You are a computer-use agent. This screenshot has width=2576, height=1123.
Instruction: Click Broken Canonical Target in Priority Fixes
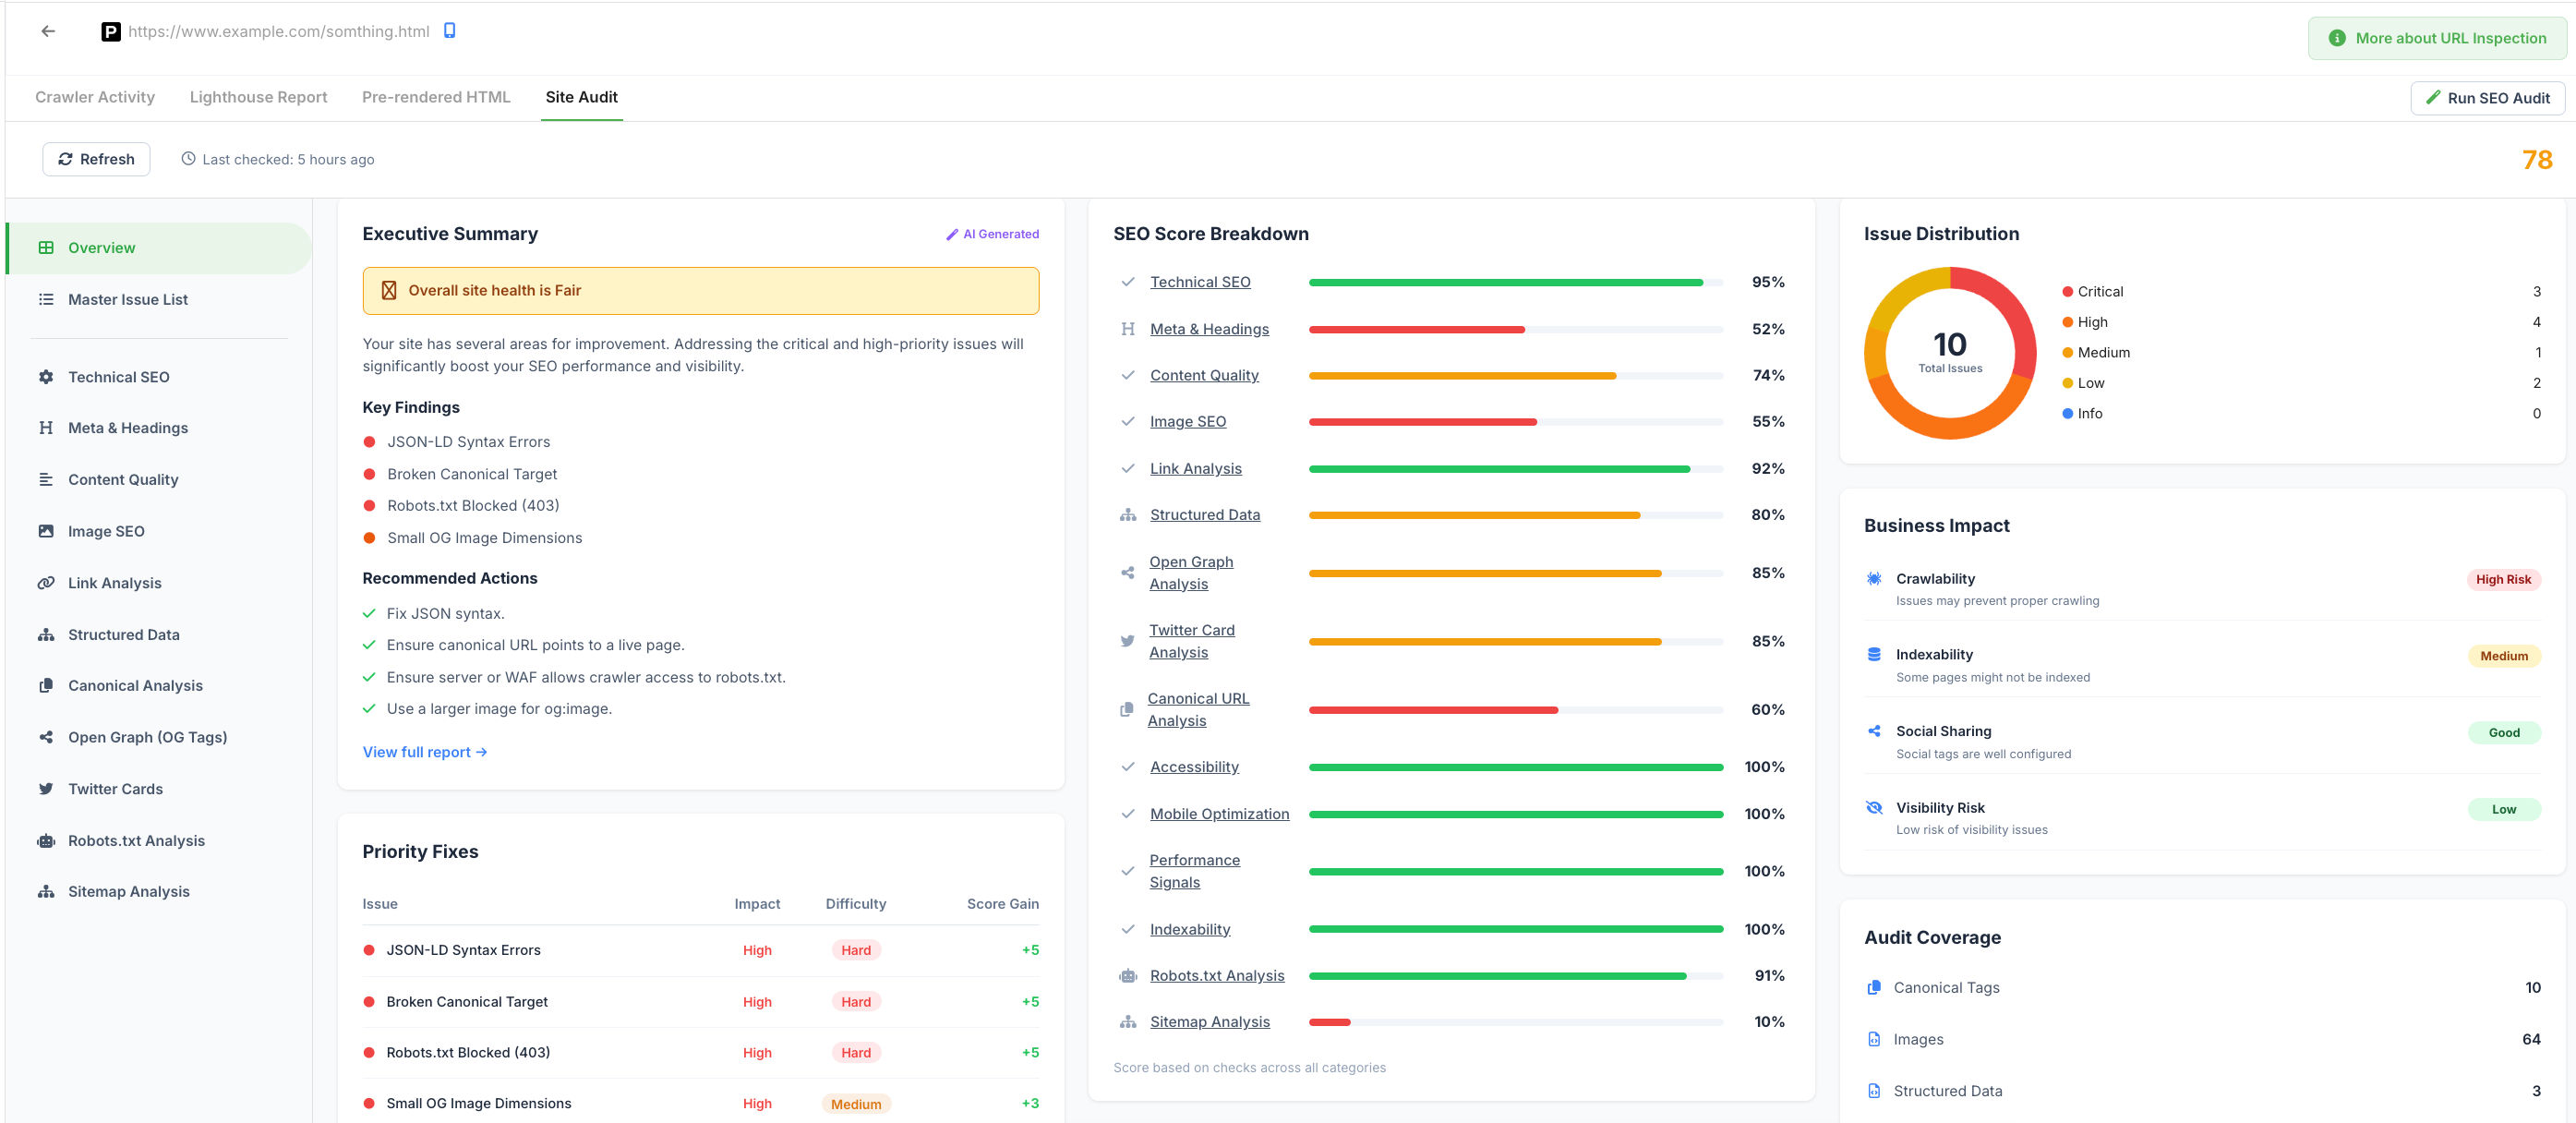click(467, 1002)
